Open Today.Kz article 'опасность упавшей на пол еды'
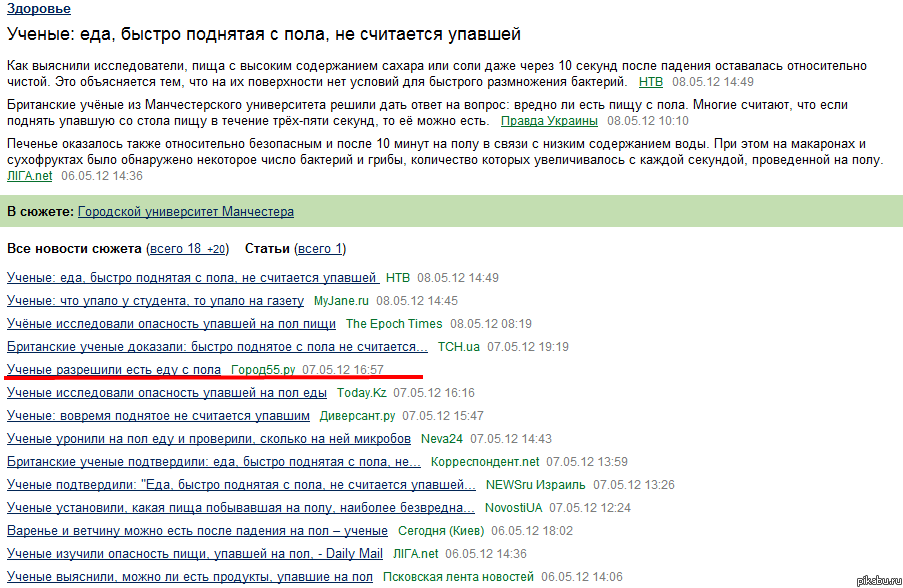The height and width of the screenshot is (588, 903). 167,393
